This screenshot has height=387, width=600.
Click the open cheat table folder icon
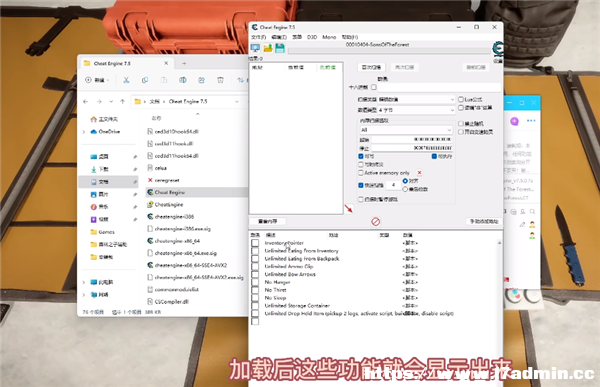pos(268,48)
